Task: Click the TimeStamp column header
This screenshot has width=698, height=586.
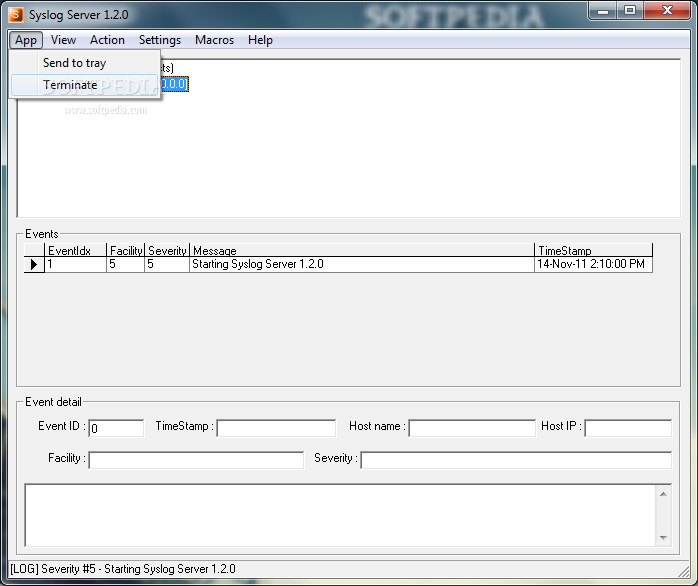Action: 593,250
